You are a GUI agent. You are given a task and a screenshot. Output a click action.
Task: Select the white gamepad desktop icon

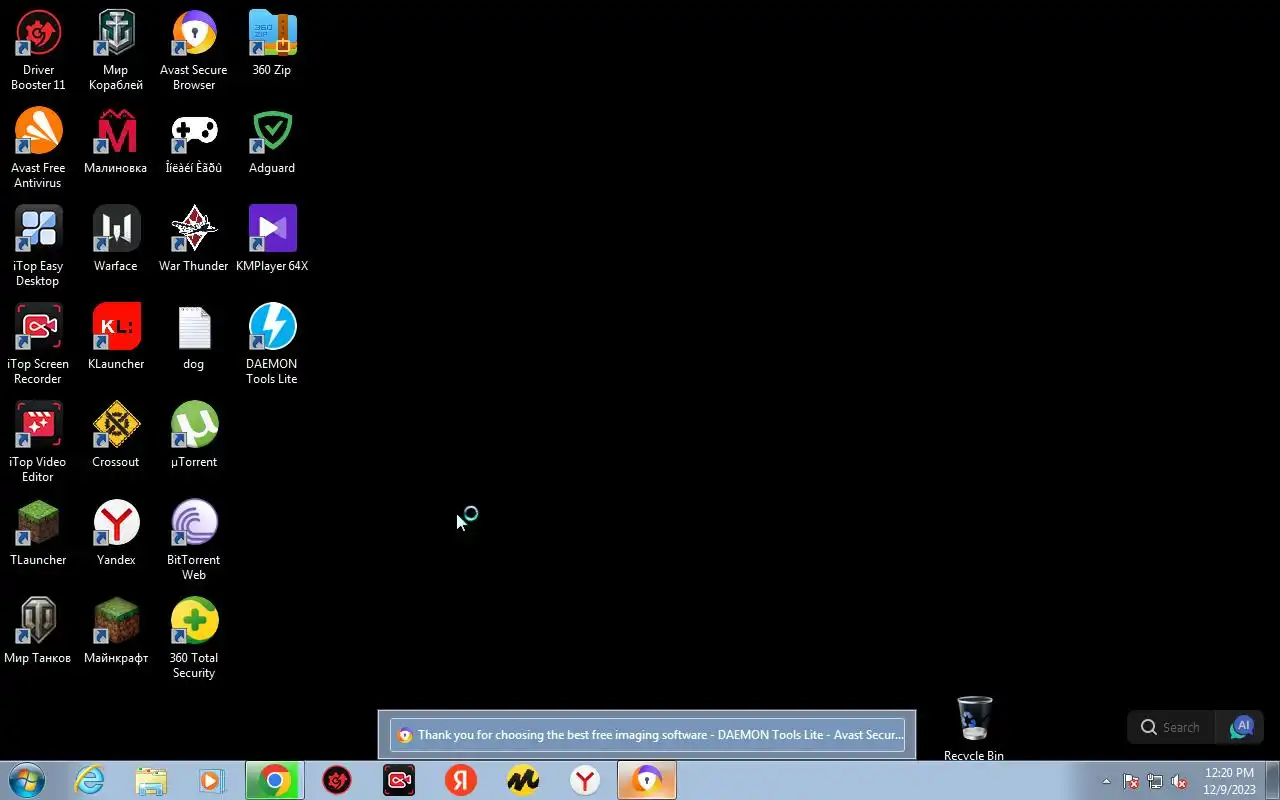194,141
